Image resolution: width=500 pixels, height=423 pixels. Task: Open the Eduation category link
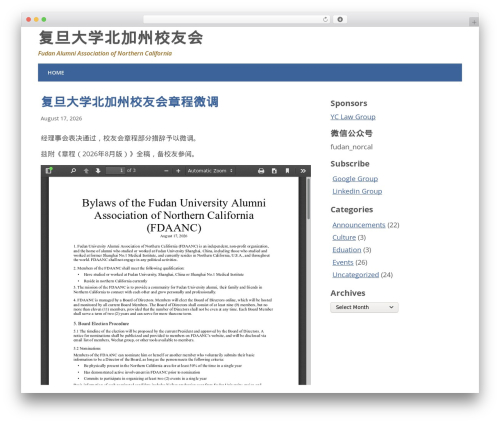pos(347,250)
